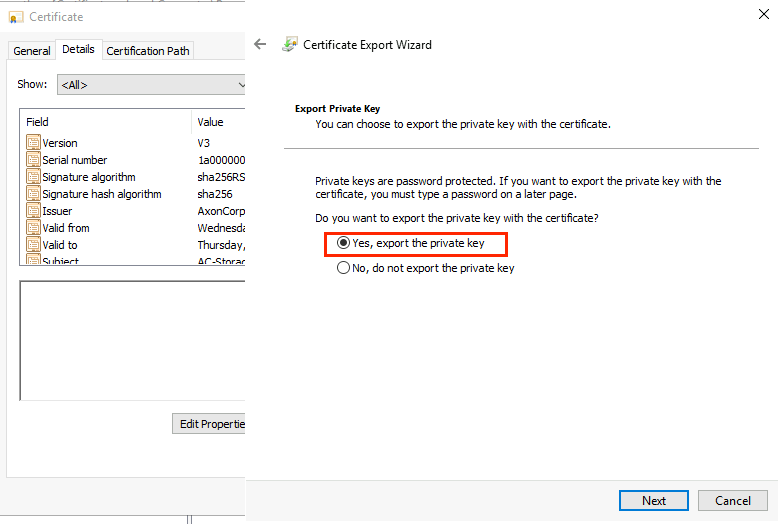Screen dimensions: 778x524
Task: Click the V3 value cell
Action: [203, 143]
